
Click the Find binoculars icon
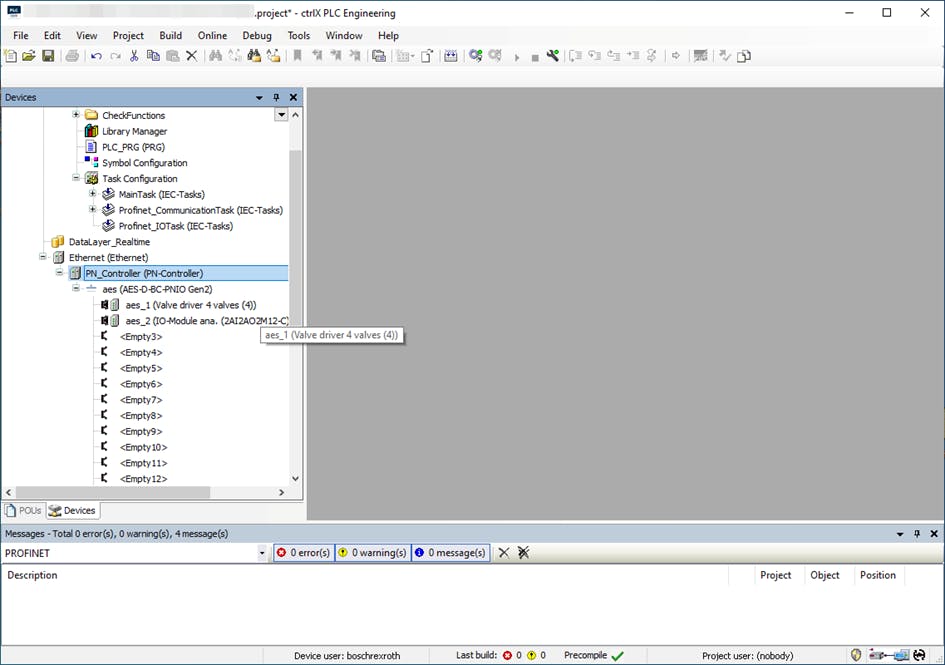click(215, 56)
